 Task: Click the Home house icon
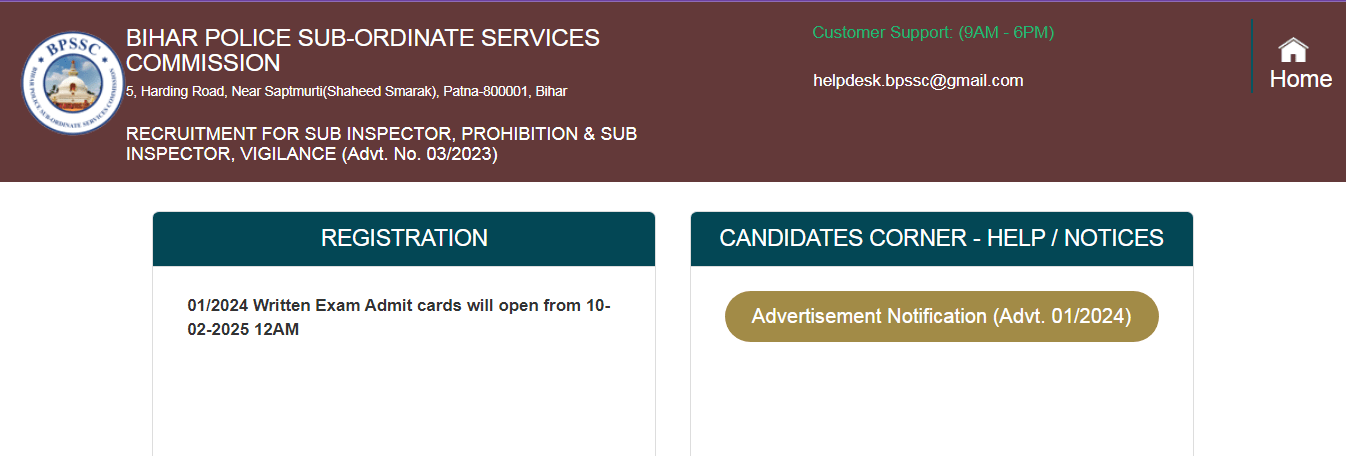point(1293,48)
